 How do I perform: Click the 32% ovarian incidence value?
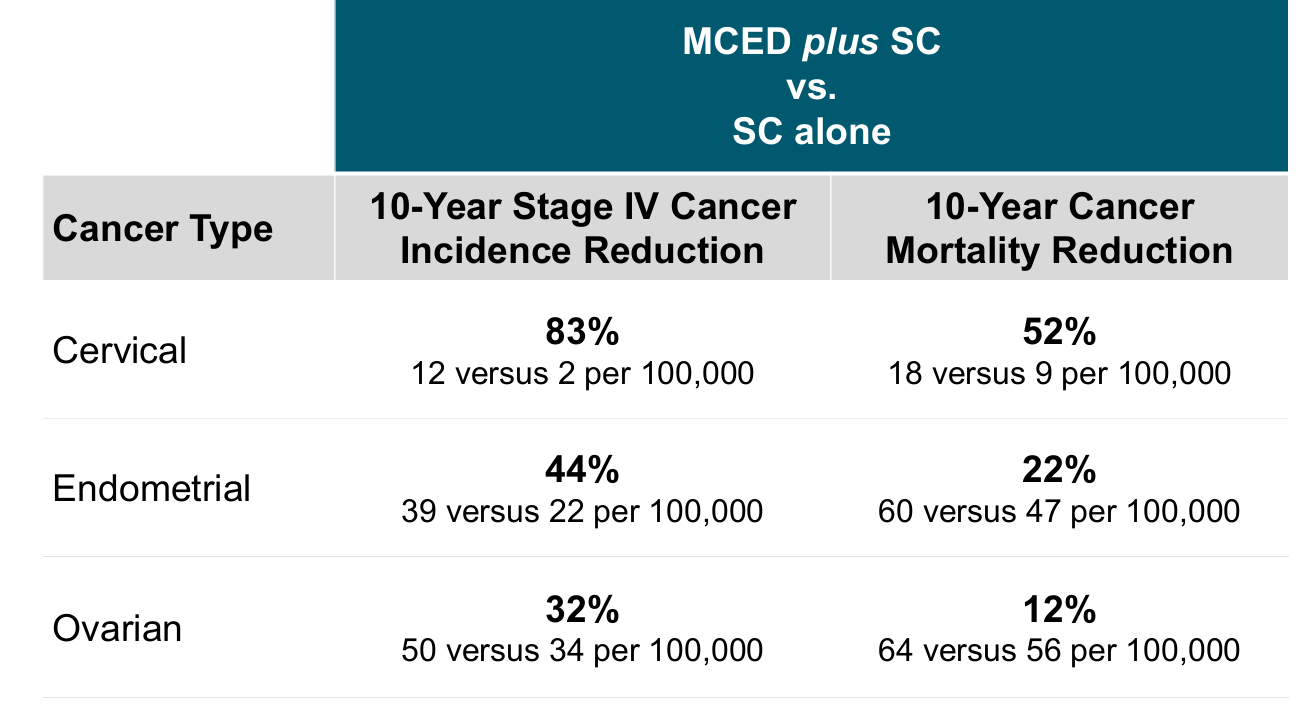[x=583, y=610]
